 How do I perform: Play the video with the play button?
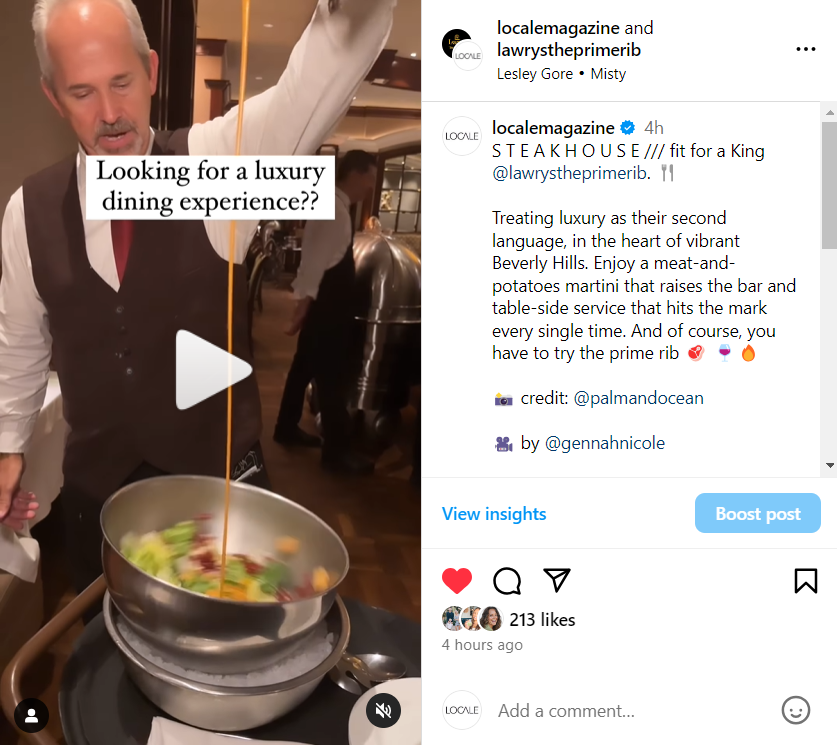click(213, 370)
